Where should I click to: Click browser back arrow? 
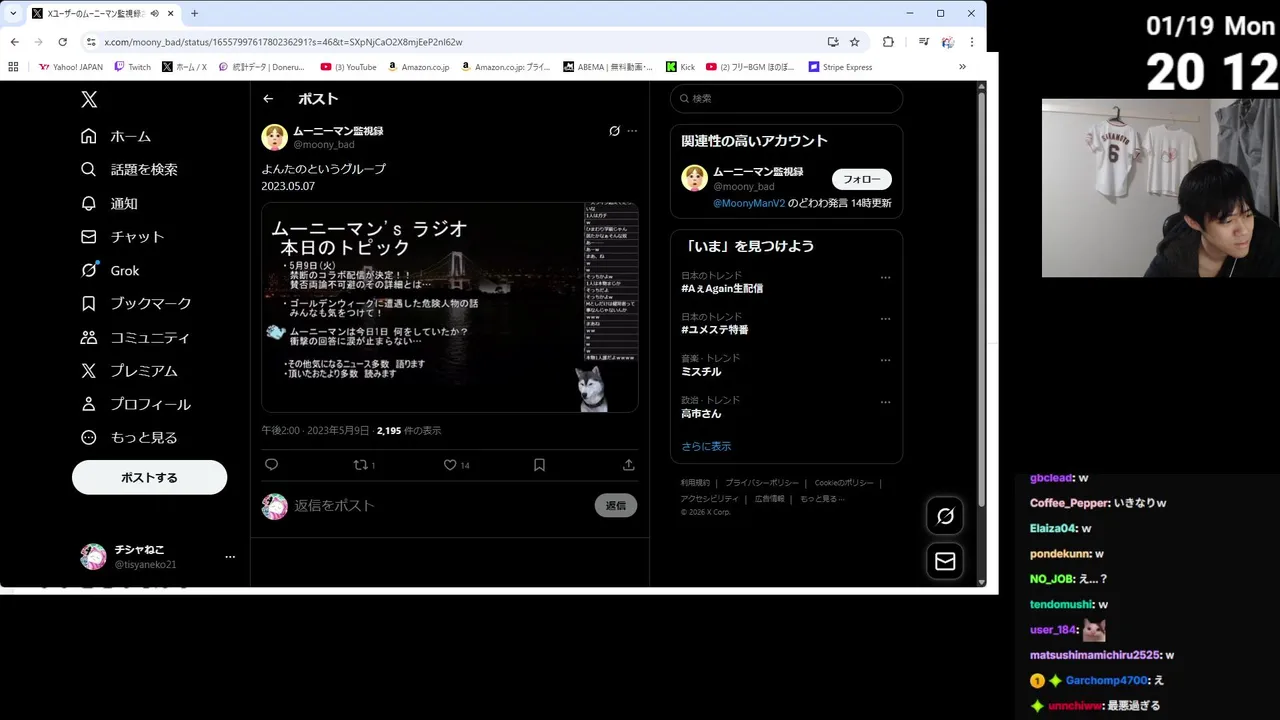click(x=14, y=42)
